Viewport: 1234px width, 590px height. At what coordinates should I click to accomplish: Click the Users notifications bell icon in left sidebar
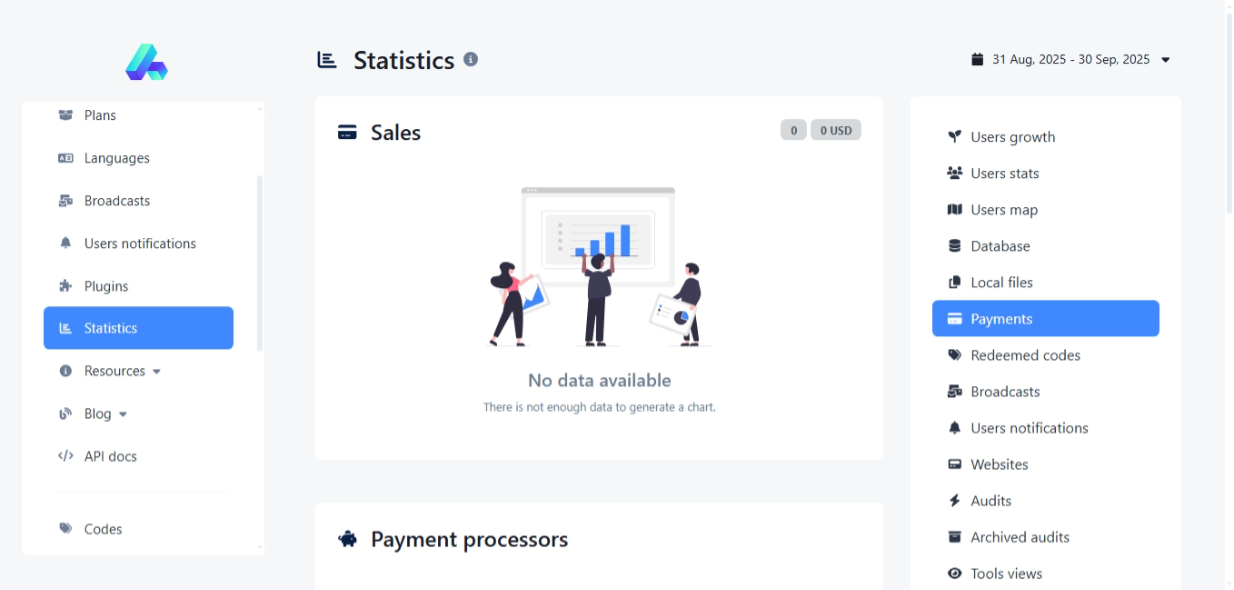tap(66, 243)
